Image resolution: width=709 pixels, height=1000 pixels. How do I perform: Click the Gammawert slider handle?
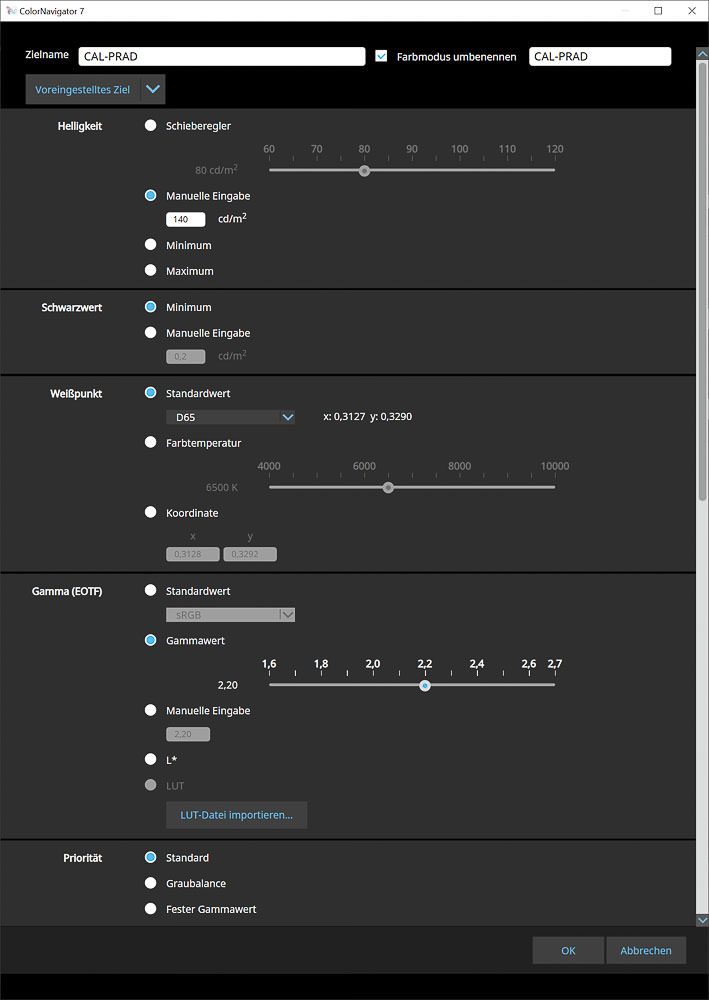click(425, 685)
